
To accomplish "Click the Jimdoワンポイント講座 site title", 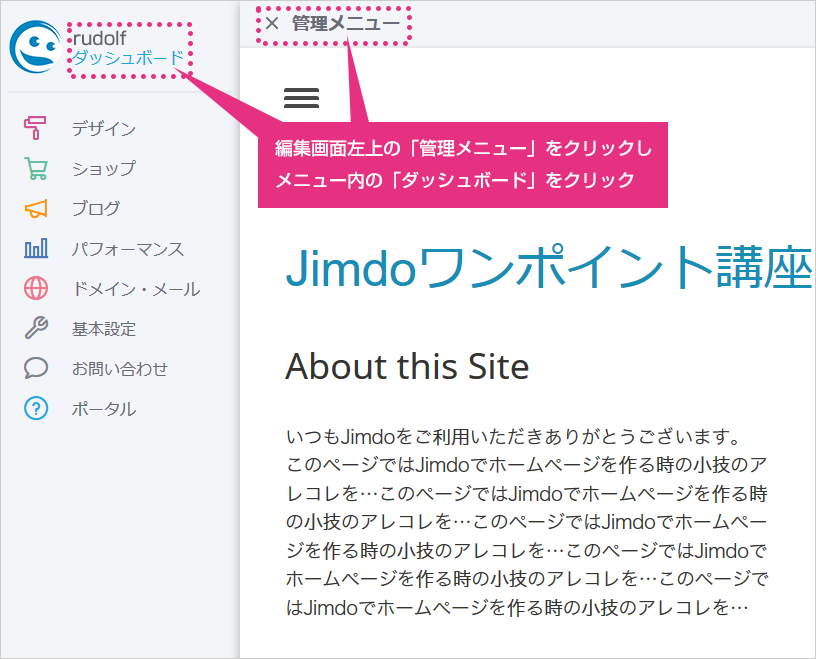I will [x=549, y=268].
